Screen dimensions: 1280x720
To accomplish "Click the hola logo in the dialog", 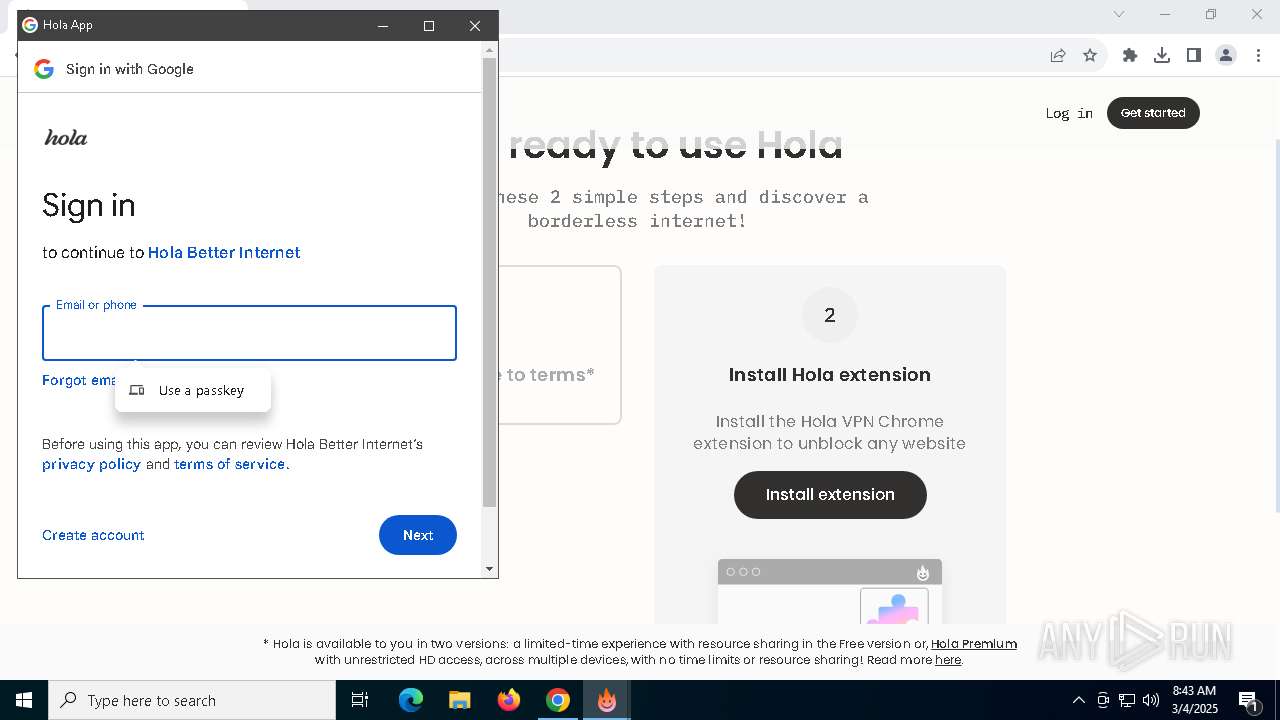I will [66, 138].
